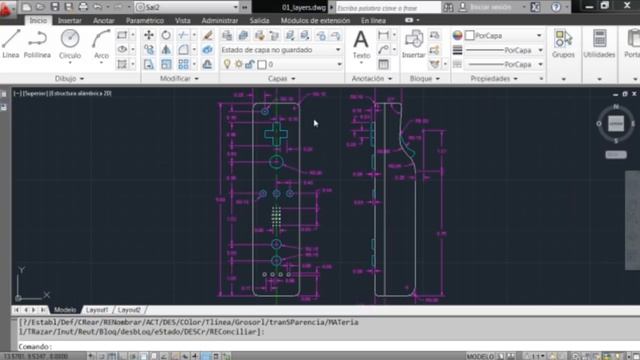Click the Comando command line input
The width and height of the screenshot is (640, 360).
(327, 346)
